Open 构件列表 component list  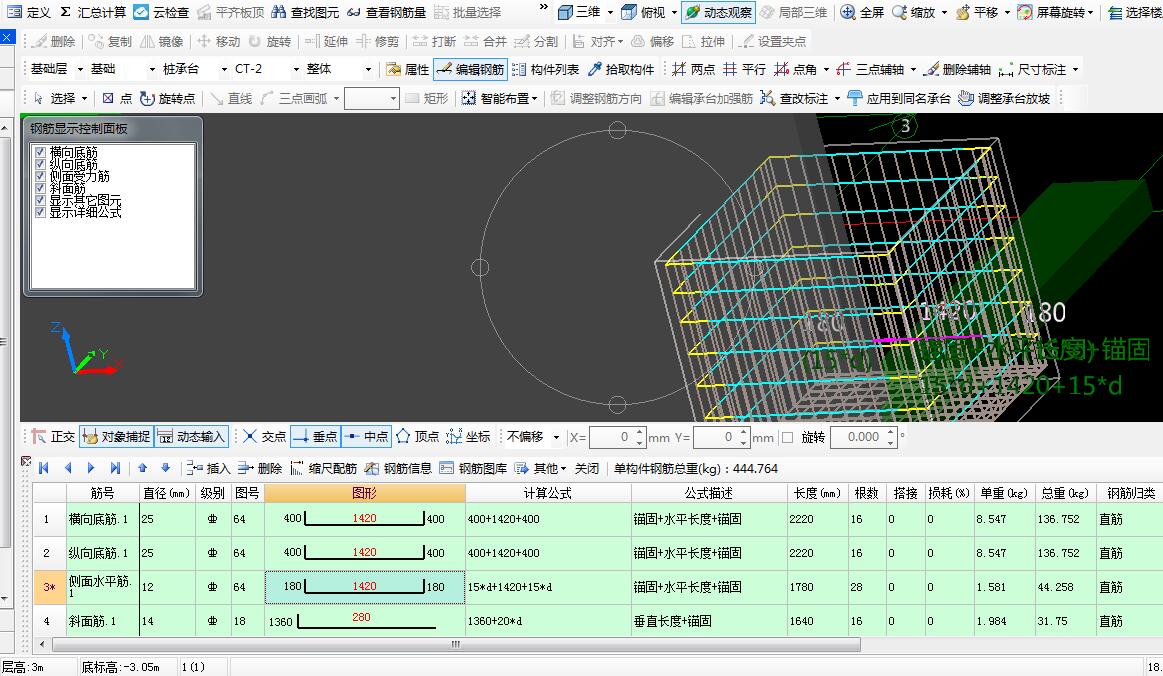[x=545, y=69]
